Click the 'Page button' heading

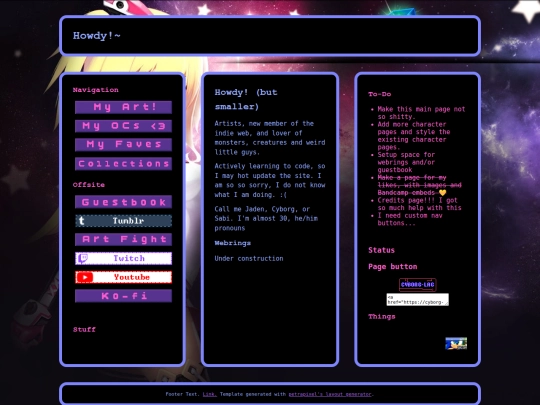click(x=393, y=267)
